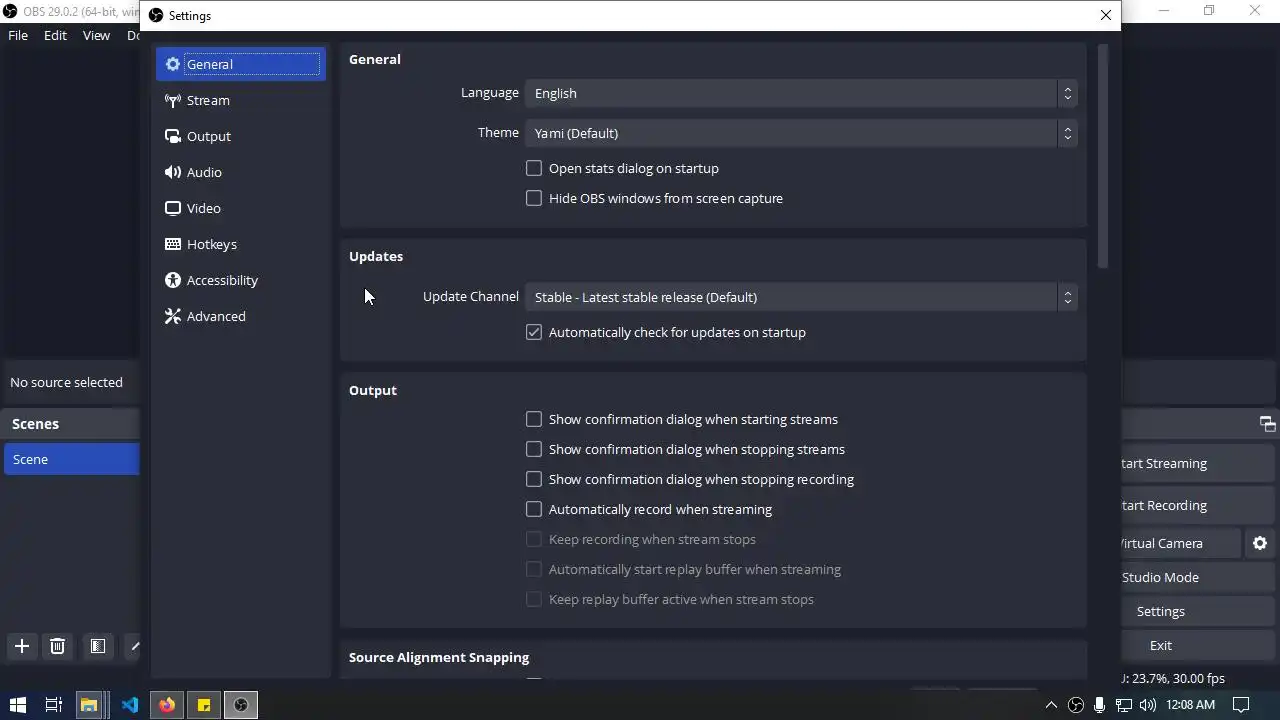Remove selected scene using trash icon
The width and height of the screenshot is (1280, 720).
(57, 646)
